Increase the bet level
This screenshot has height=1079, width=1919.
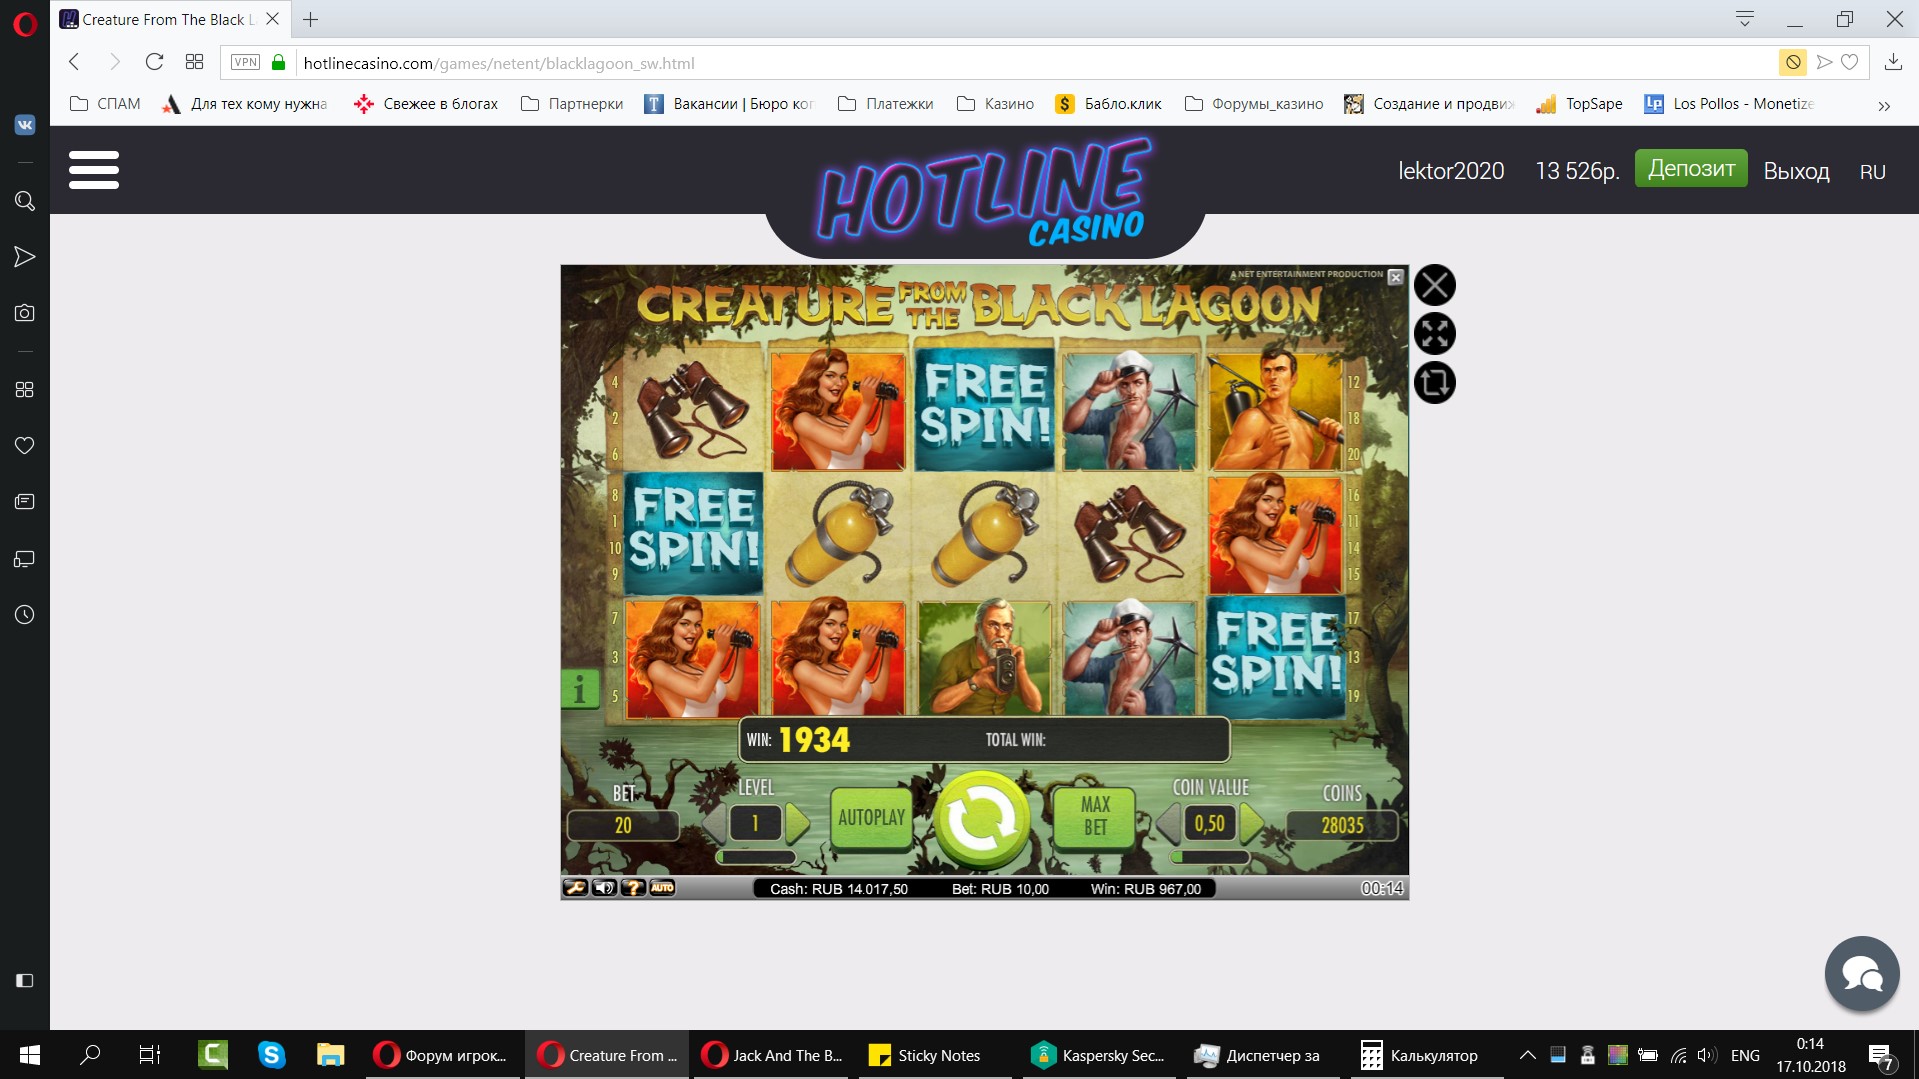pyautogui.click(x=797, y=823)
